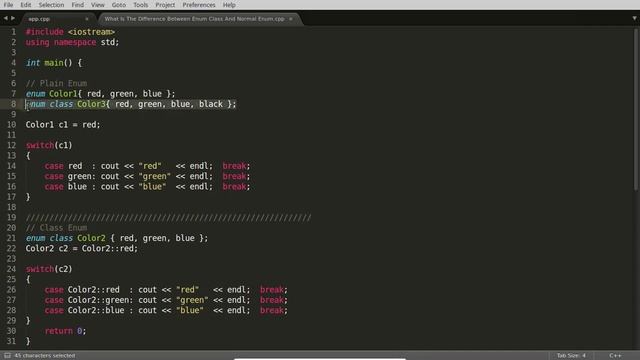Click 'Color1 c1 = red;' line
Image resolution: width=640 pixels, height=360 pixels.
(x=63, y=124)
